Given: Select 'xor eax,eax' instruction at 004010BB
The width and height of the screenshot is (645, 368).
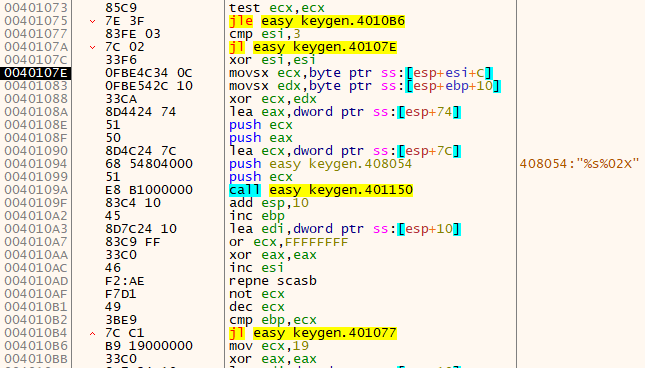Looking at the screenshot, I should [x=273, y=359].
